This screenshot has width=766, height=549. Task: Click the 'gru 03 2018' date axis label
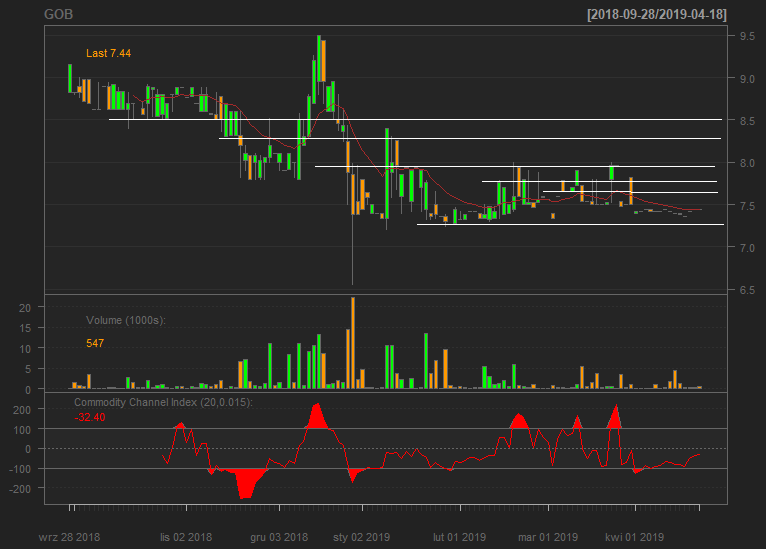[x=279, y=537]
